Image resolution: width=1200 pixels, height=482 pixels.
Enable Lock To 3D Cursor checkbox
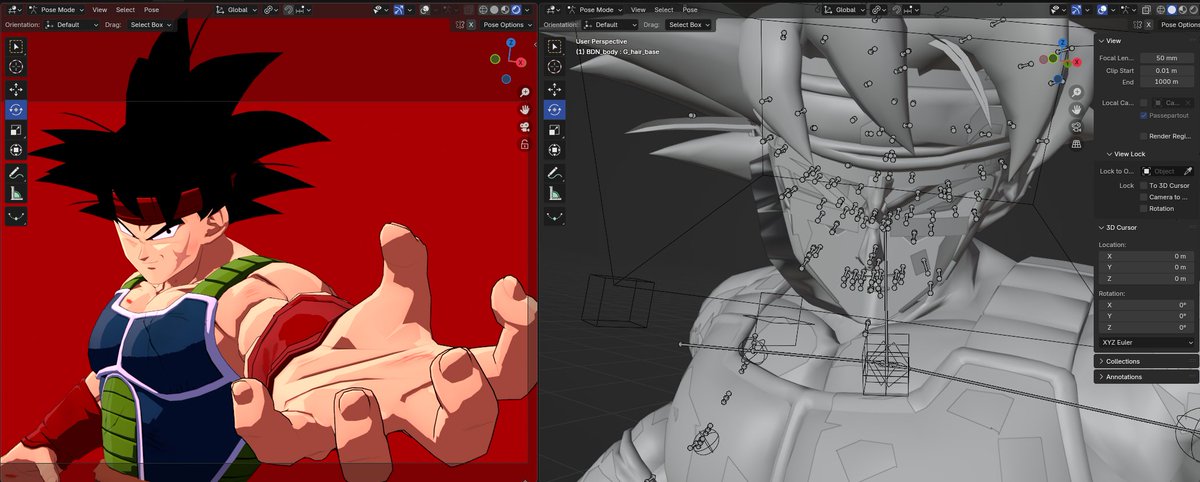coord(1144,186)
